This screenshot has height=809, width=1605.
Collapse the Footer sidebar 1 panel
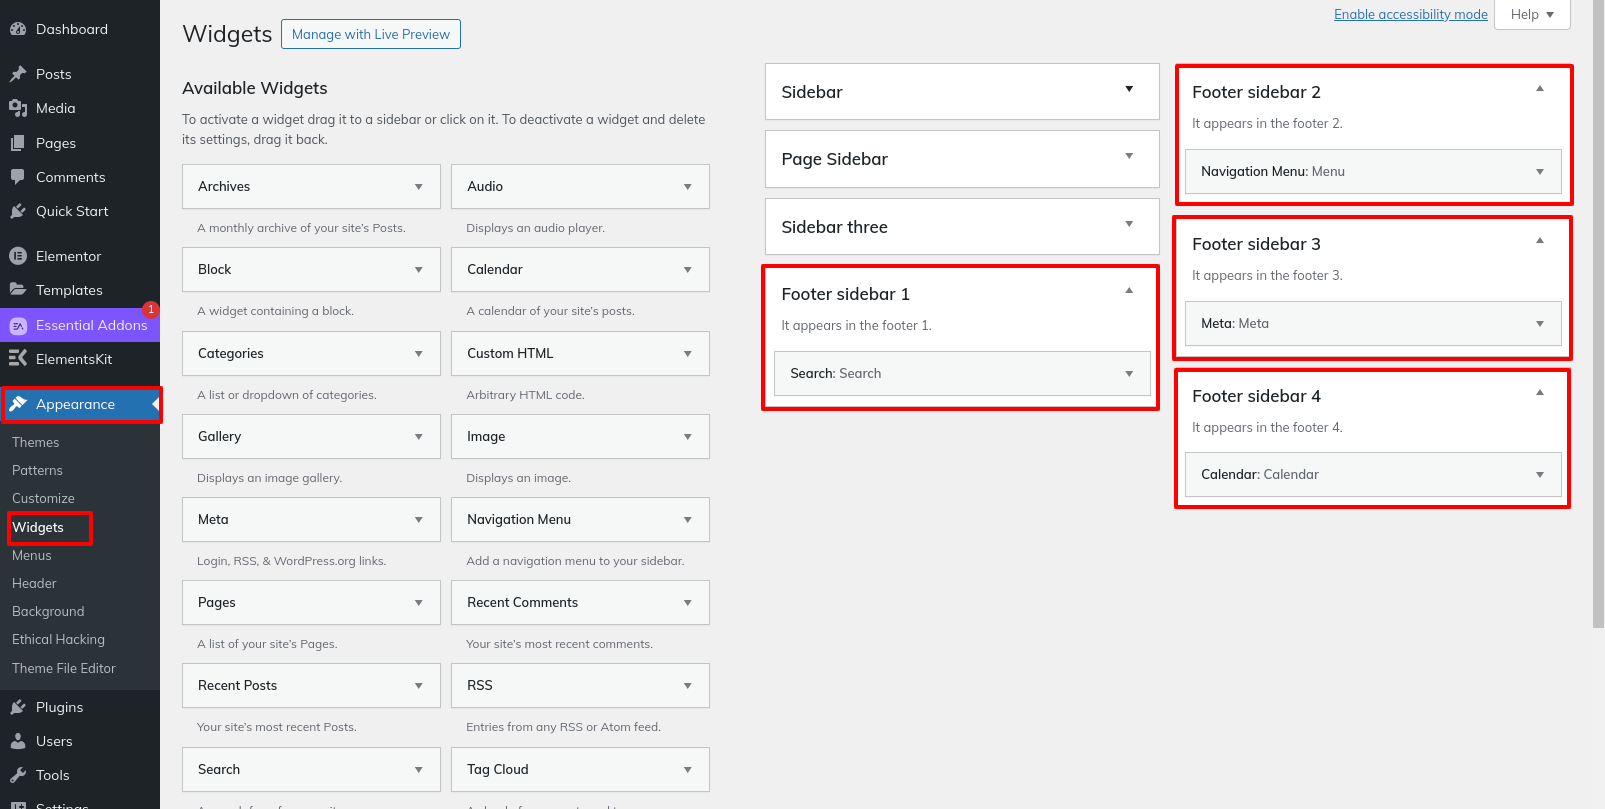[1129, 291]
